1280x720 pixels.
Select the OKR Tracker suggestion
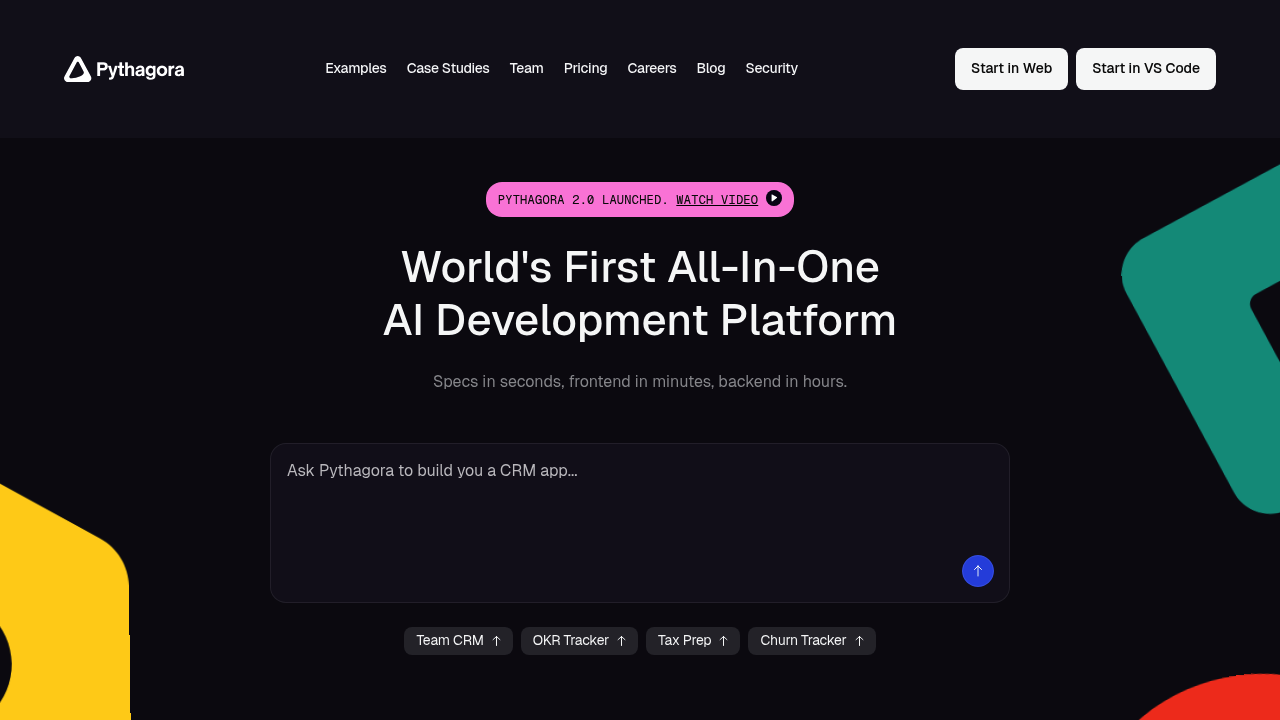[x=579, y=641]
